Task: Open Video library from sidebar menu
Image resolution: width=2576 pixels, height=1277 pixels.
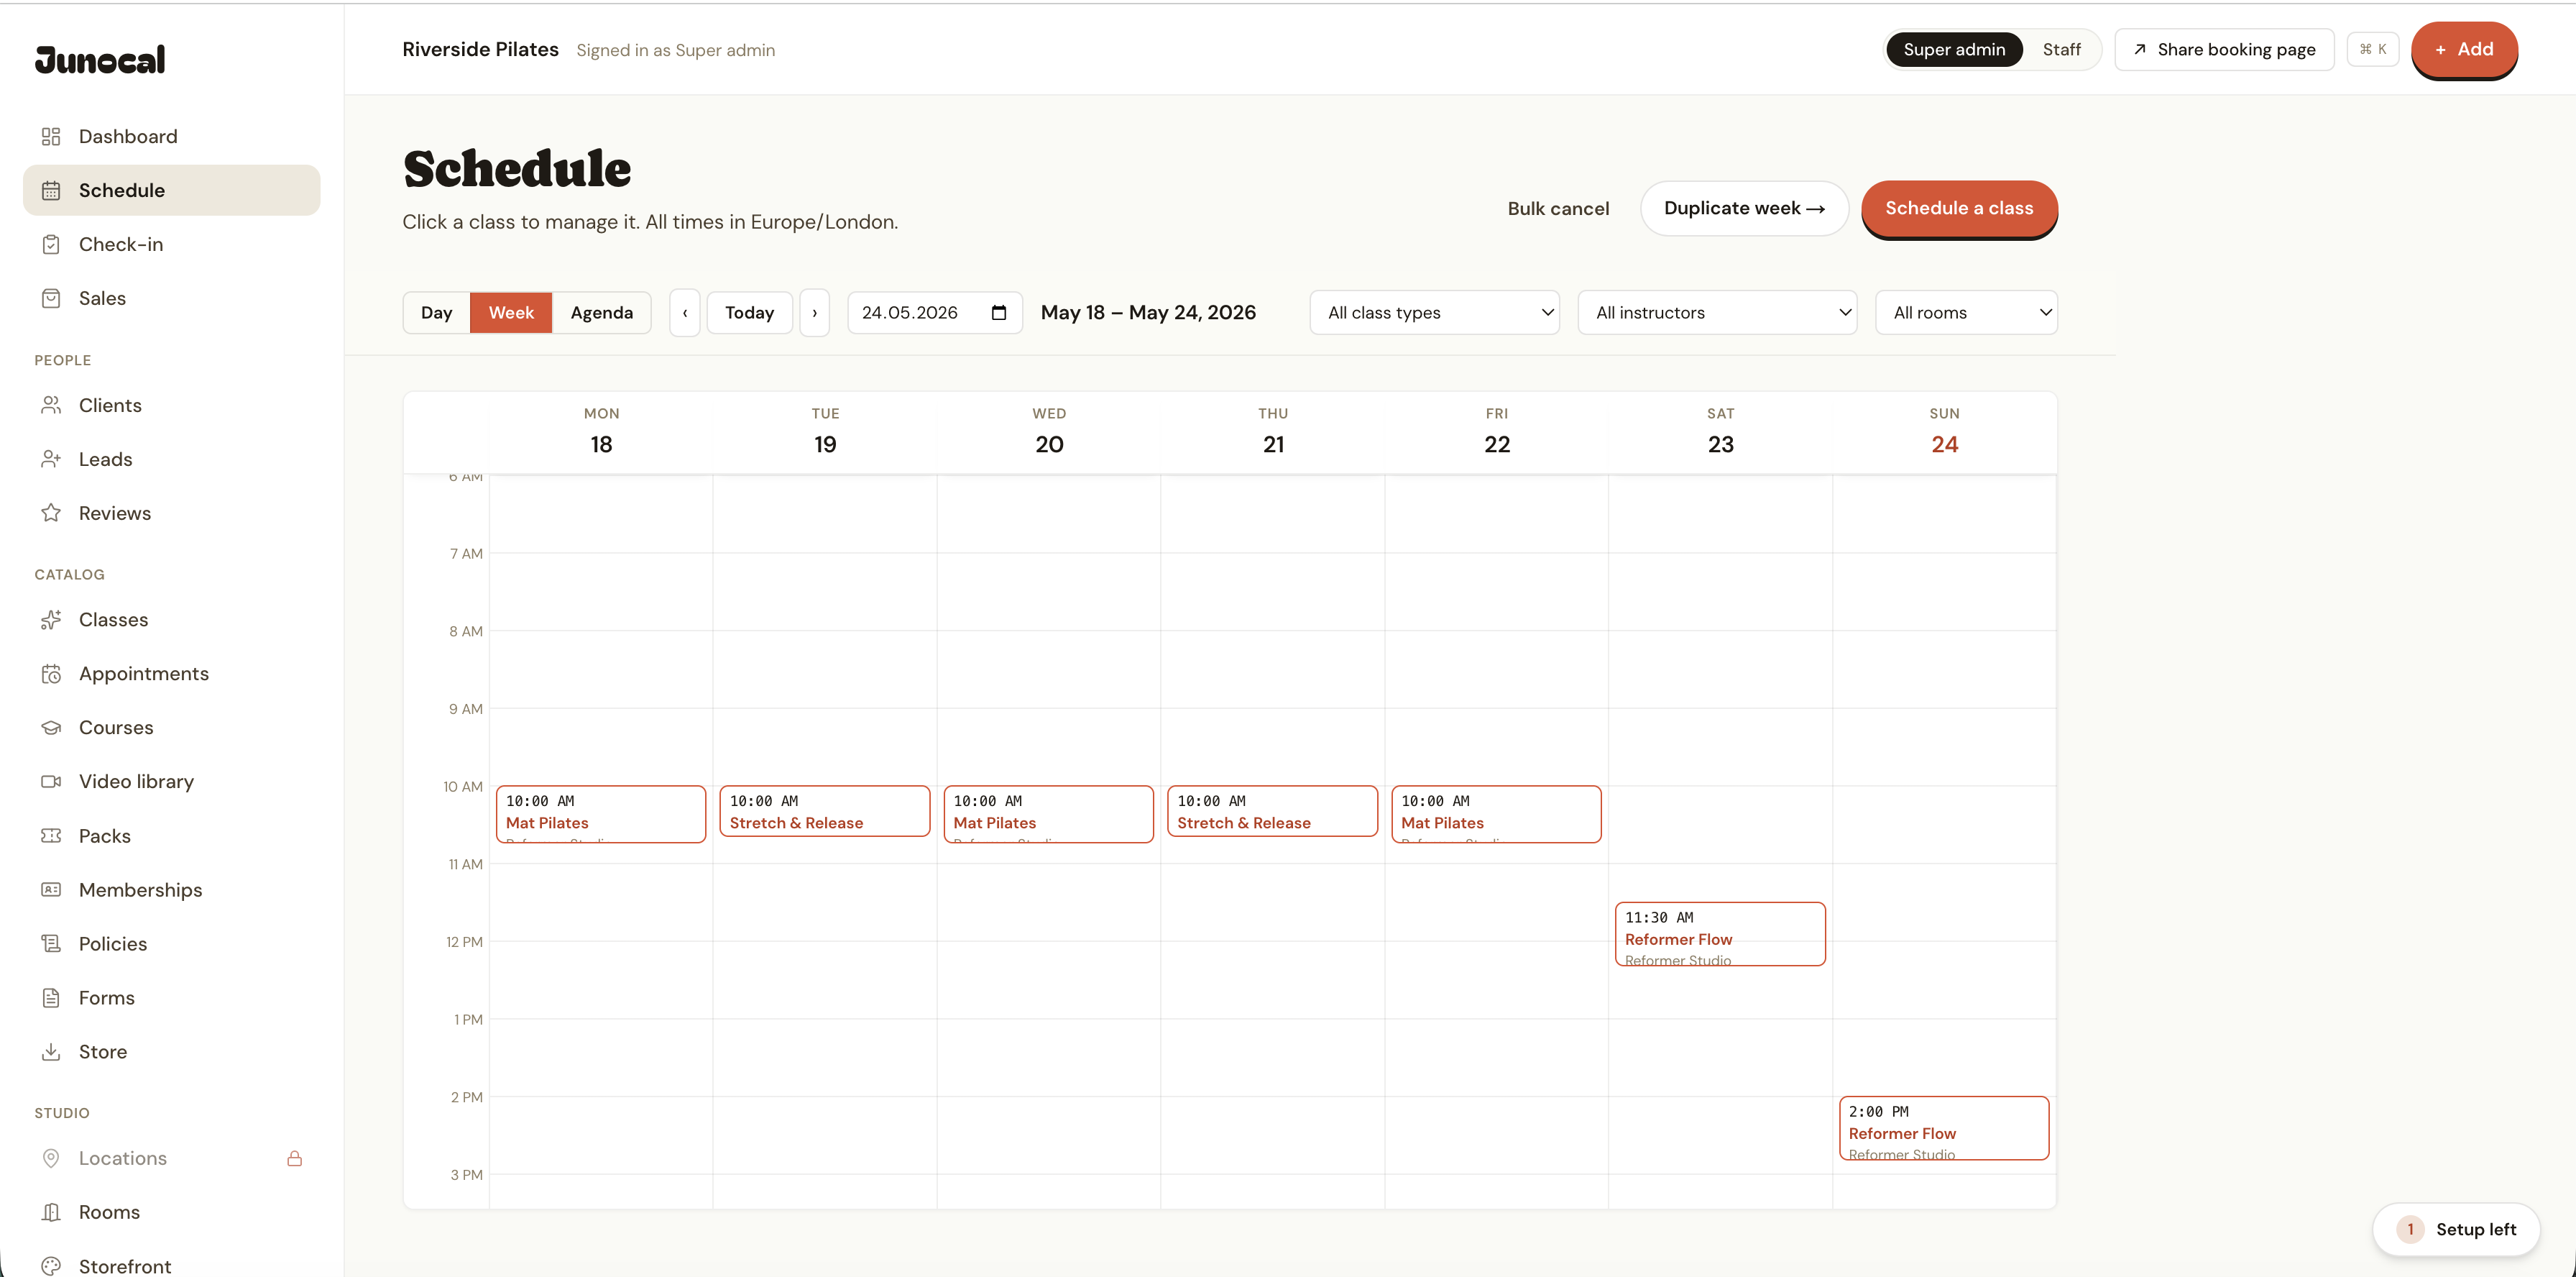Action: point(171,782)
